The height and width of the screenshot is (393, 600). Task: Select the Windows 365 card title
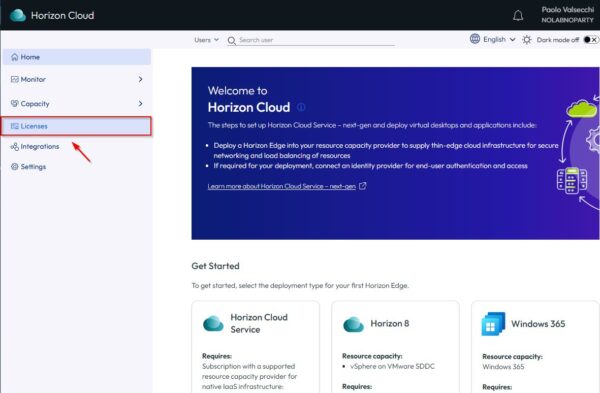[x=538, y=324]
